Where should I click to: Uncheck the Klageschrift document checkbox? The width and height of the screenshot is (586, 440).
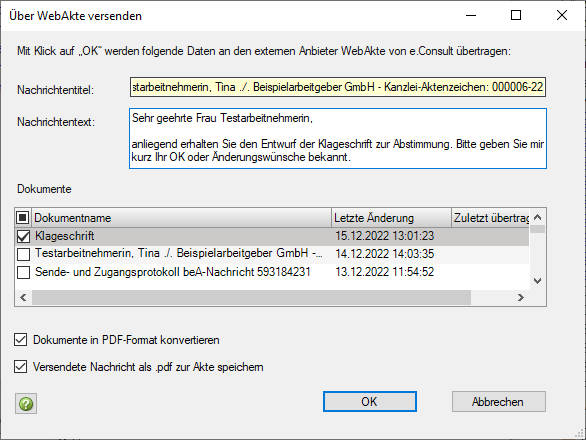[x=24, y=236]
